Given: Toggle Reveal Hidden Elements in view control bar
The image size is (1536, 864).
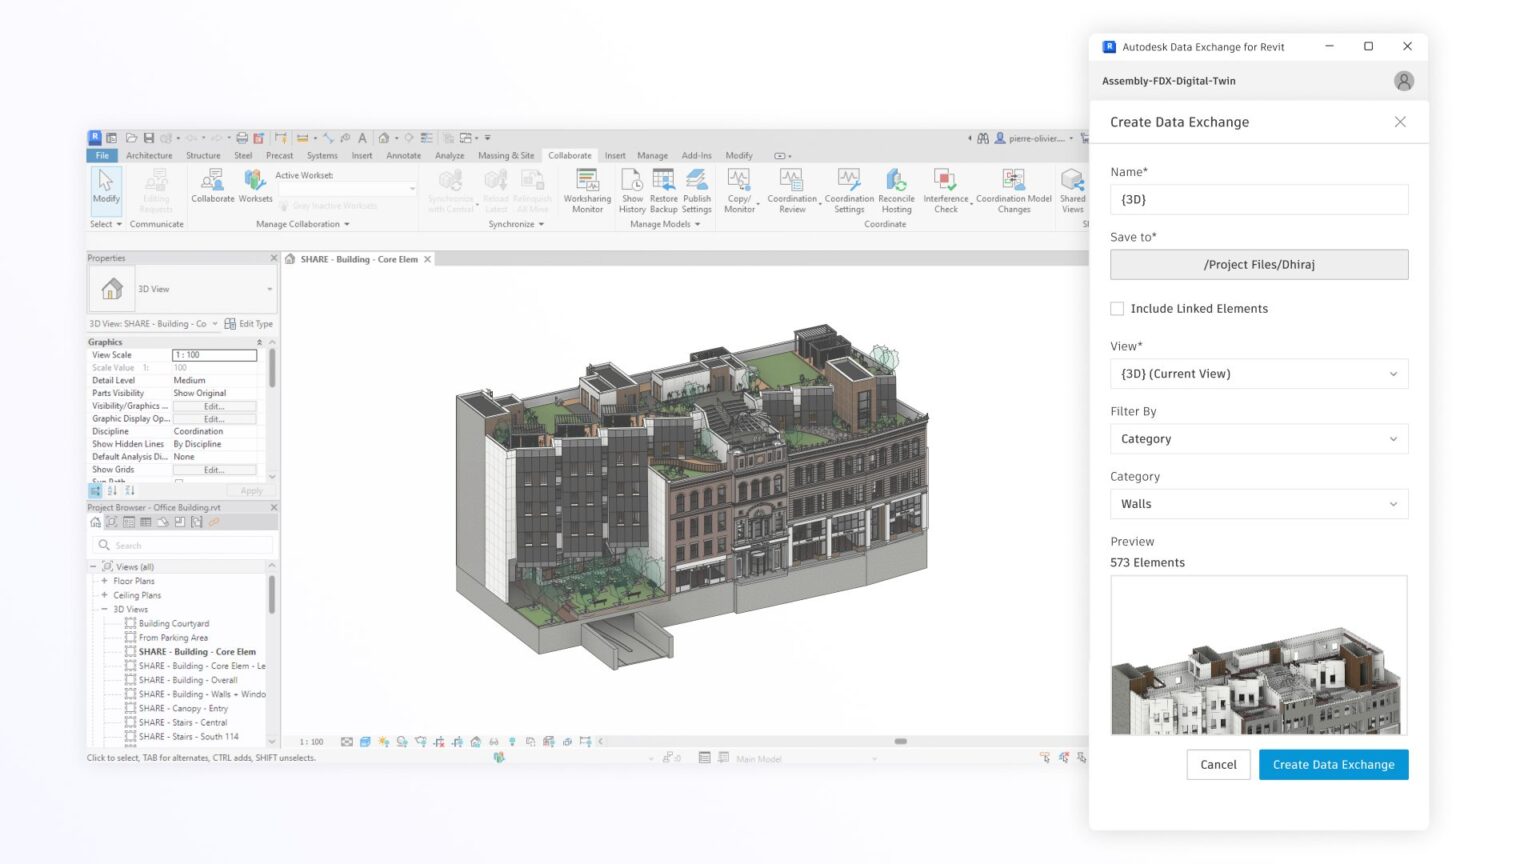Looking at the screenshot, I should (512, 741).
